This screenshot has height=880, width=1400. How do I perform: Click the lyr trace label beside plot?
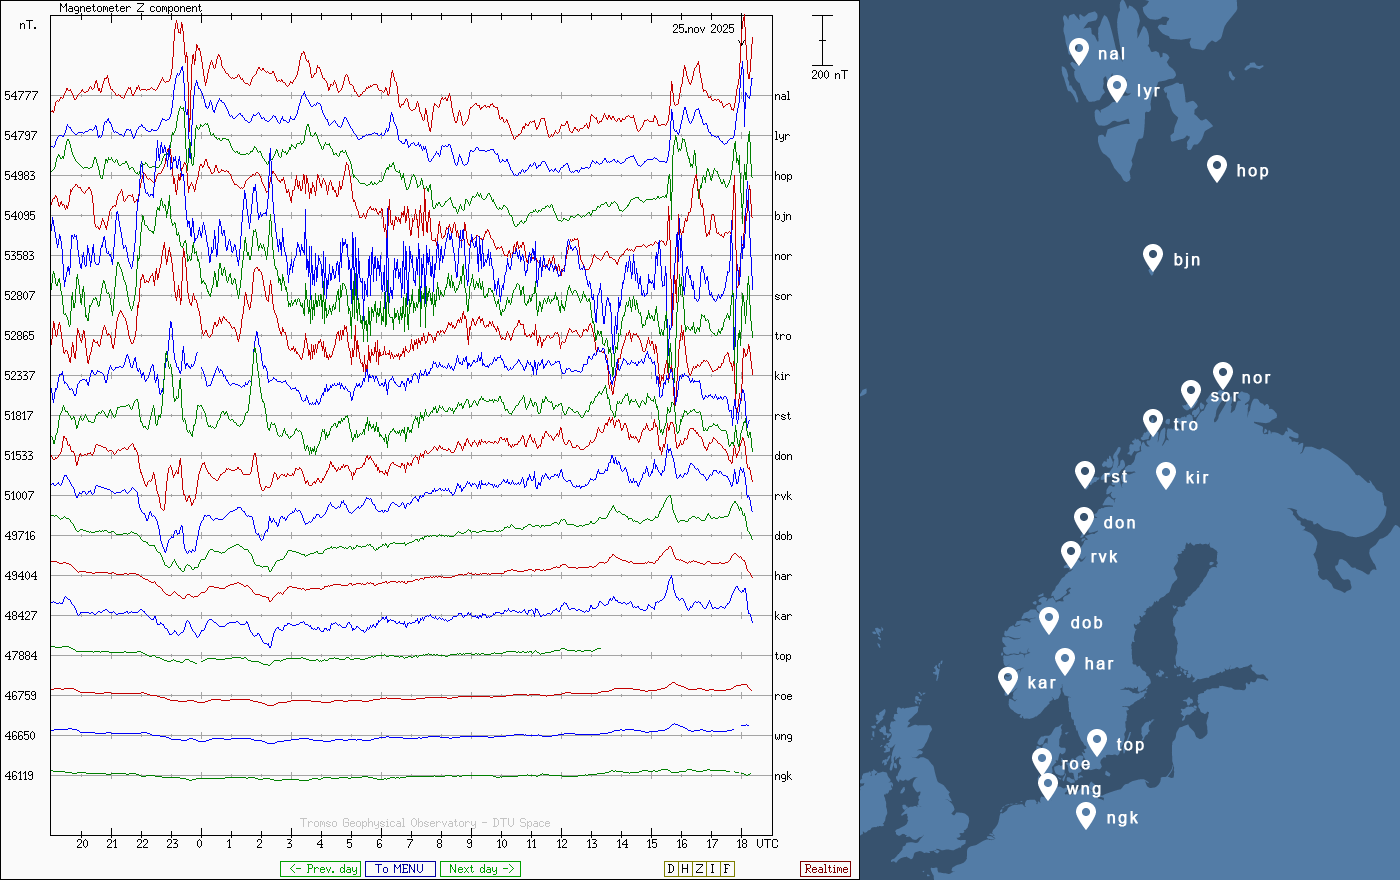point(782,136)
